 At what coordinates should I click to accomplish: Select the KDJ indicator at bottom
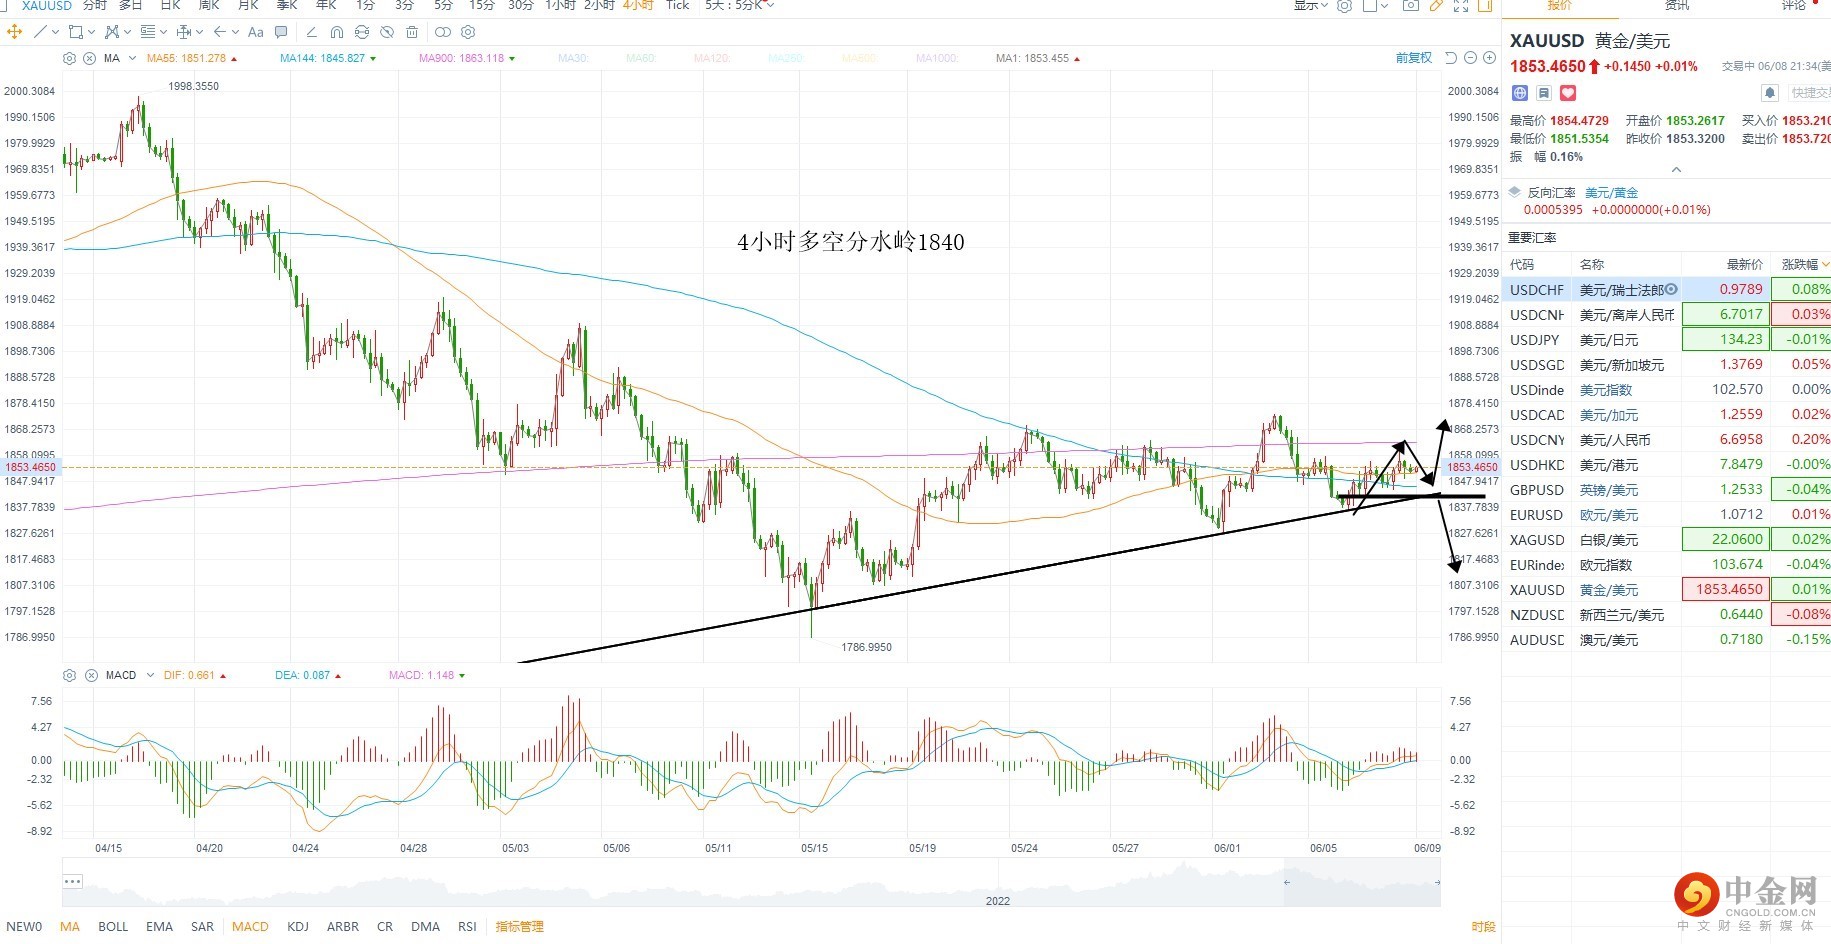298,926
